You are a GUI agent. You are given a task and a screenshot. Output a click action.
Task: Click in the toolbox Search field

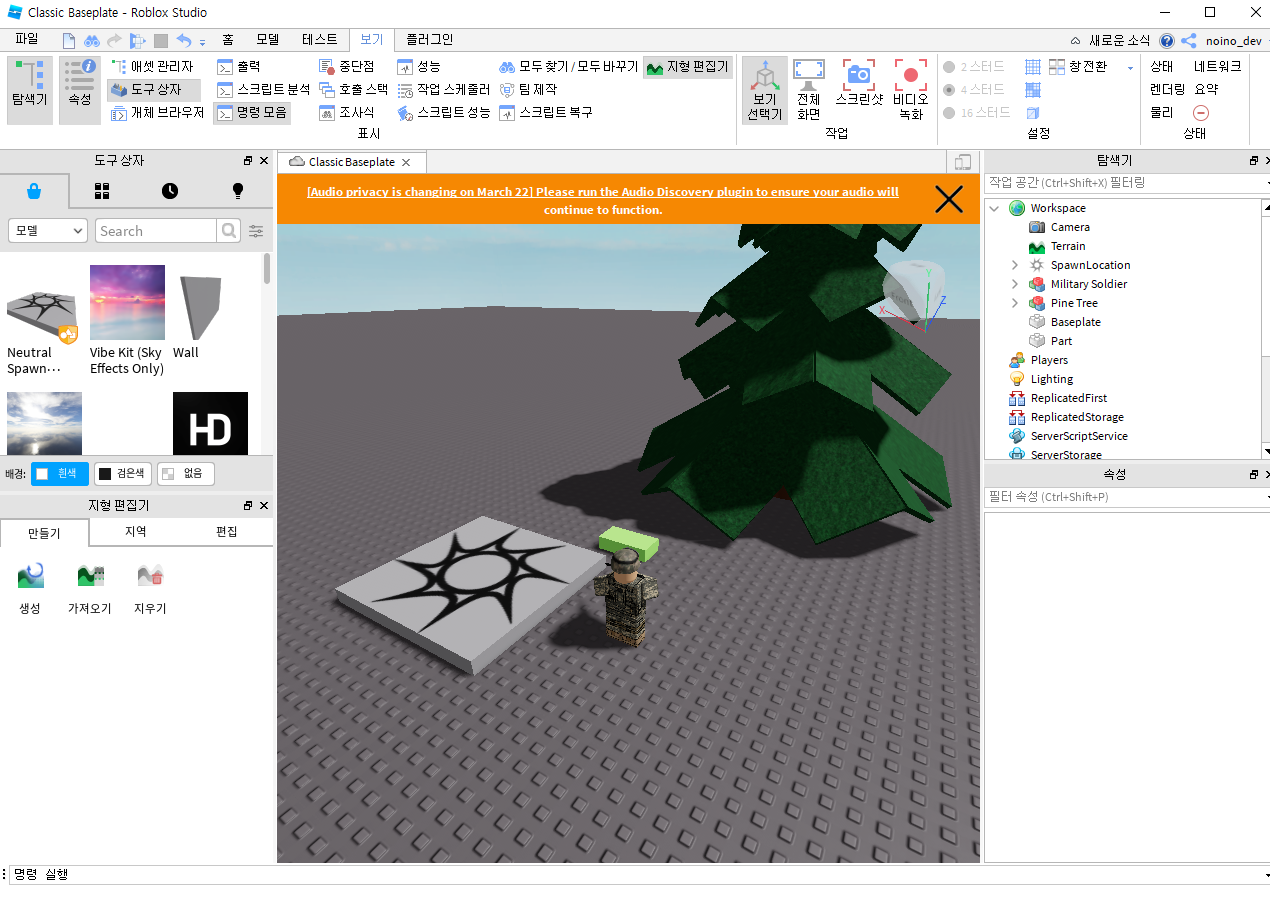[156, 230]
